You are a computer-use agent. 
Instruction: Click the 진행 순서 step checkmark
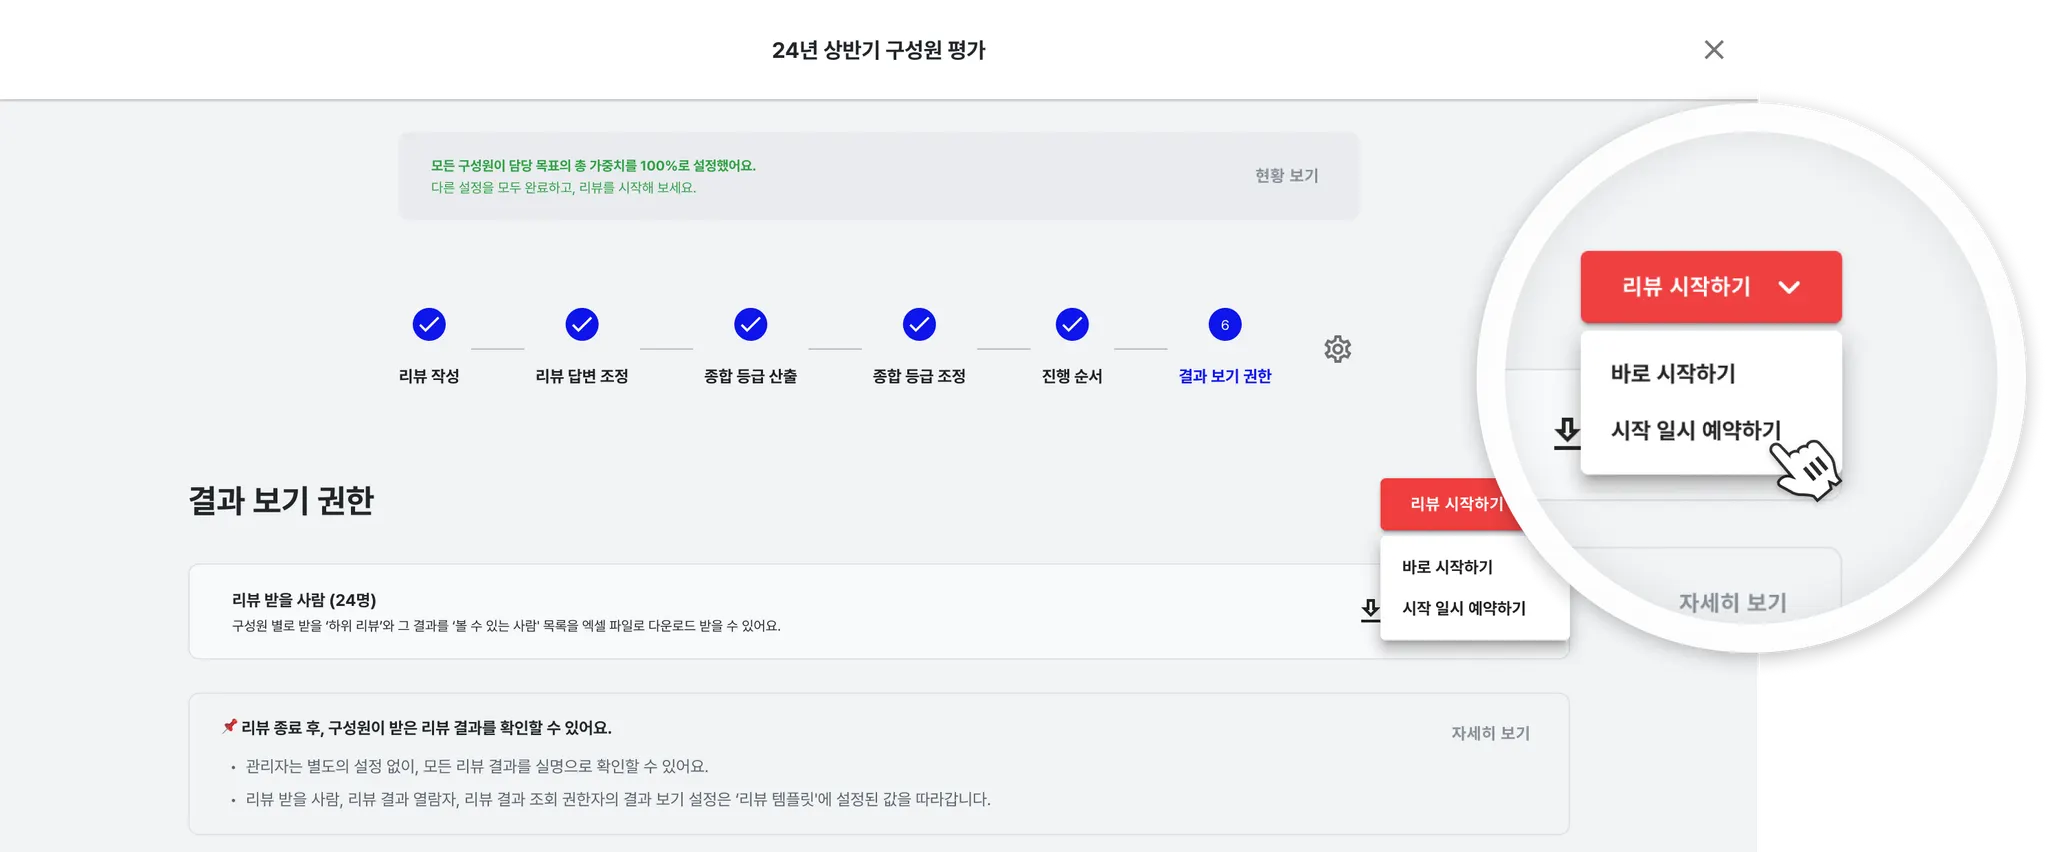1072,325
